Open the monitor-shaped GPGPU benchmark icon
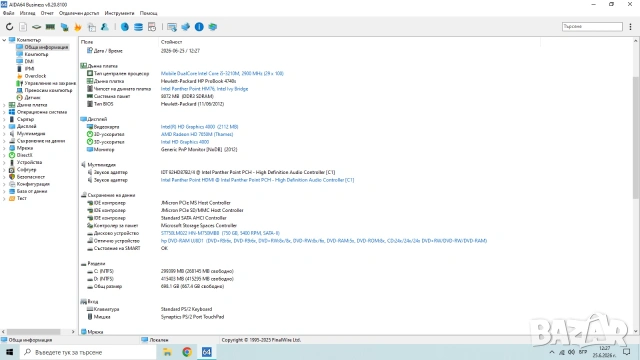Image resolution: width=640 pixels, height=360 pixels. [64, 27]
